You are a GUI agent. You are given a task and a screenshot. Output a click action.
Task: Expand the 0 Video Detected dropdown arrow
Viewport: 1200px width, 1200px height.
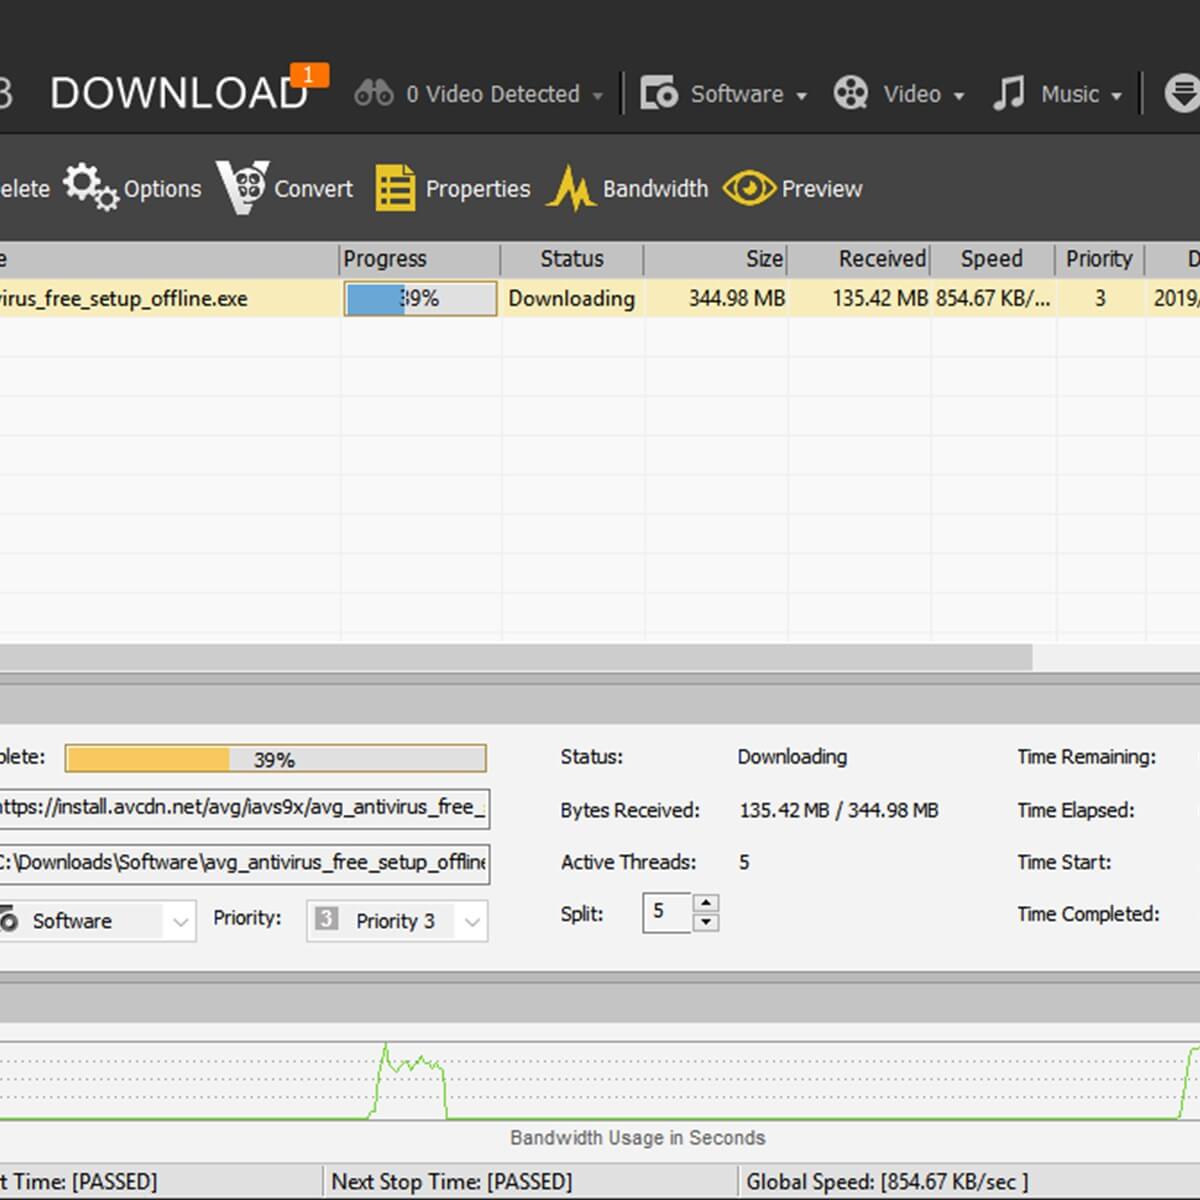pyautogui.click(x=597, y=97)
